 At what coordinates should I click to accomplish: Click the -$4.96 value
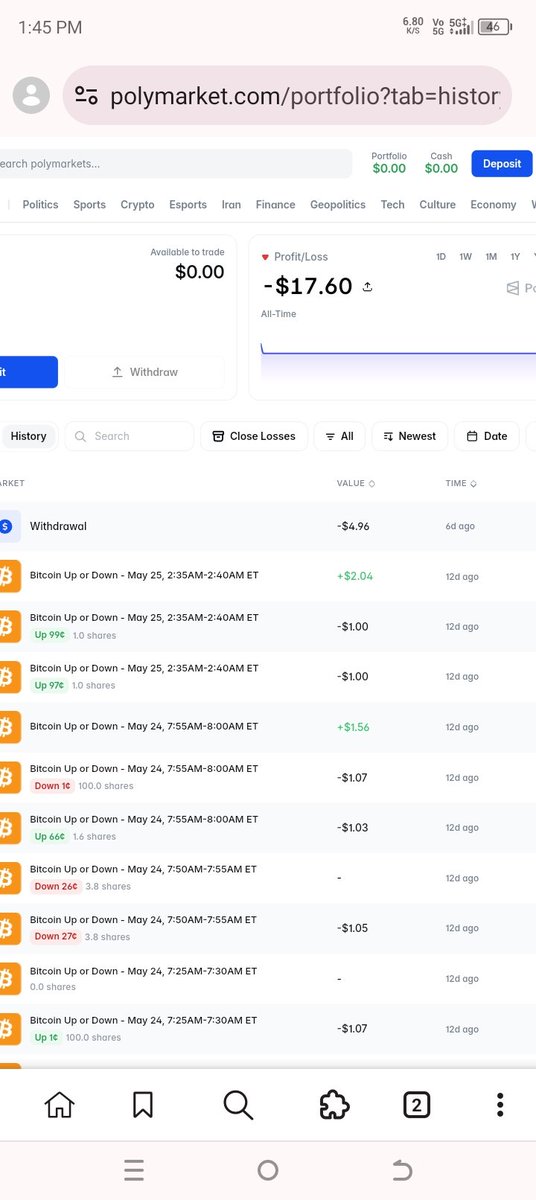click(353, 526)
